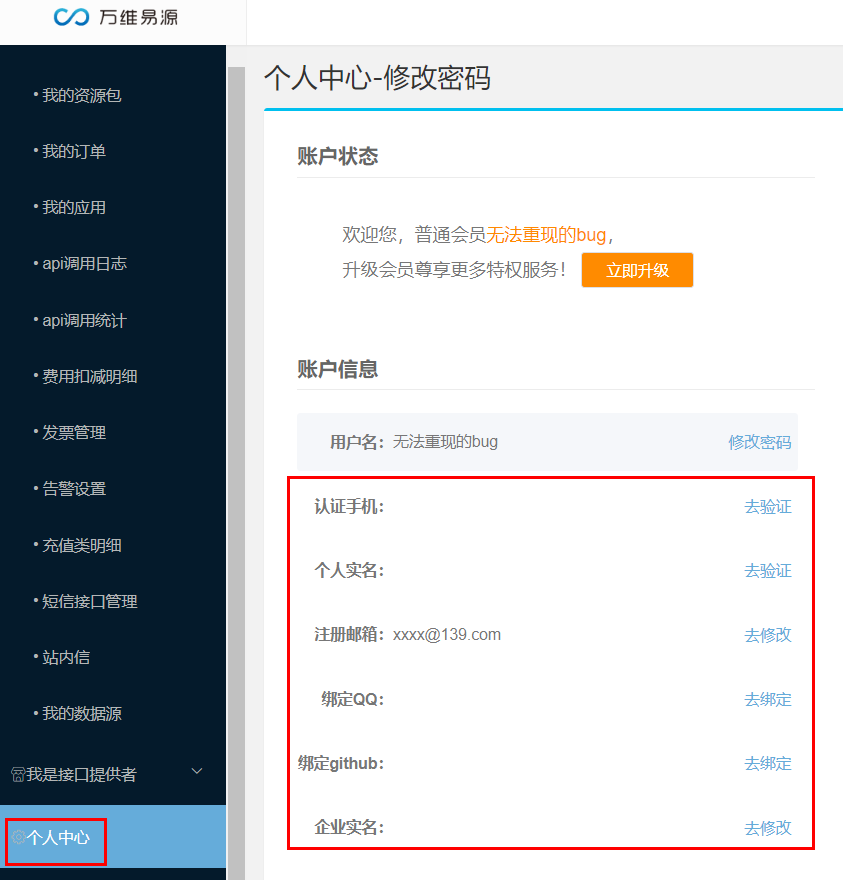843x880 pixels.
Task: Go to 我的应用 sidebar item
Action: (x=74, y=208)
